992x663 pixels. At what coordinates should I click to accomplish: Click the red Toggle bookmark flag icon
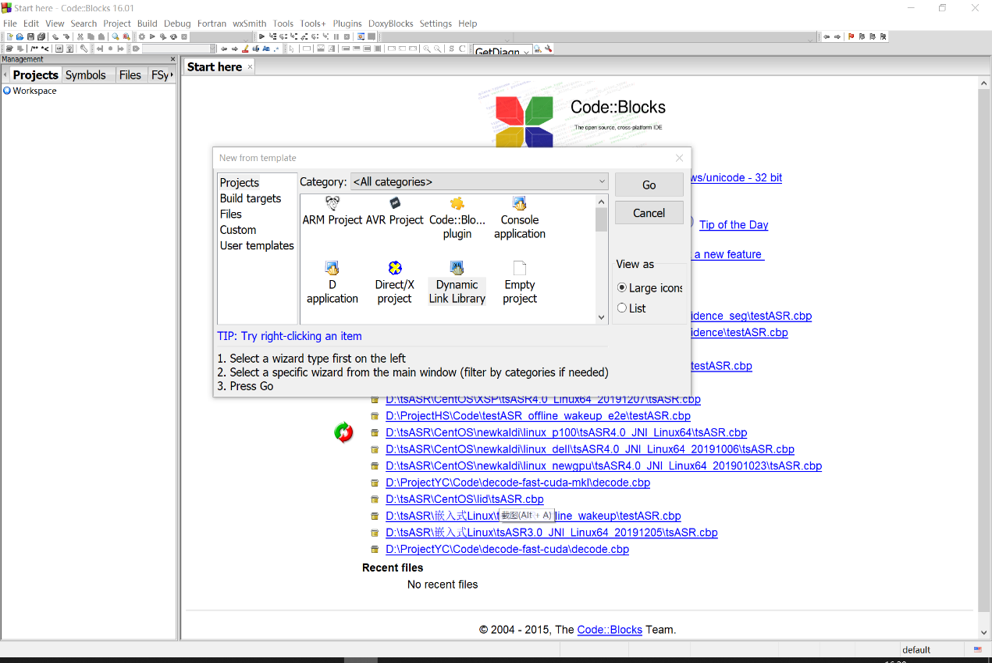[x=851, y=36]
